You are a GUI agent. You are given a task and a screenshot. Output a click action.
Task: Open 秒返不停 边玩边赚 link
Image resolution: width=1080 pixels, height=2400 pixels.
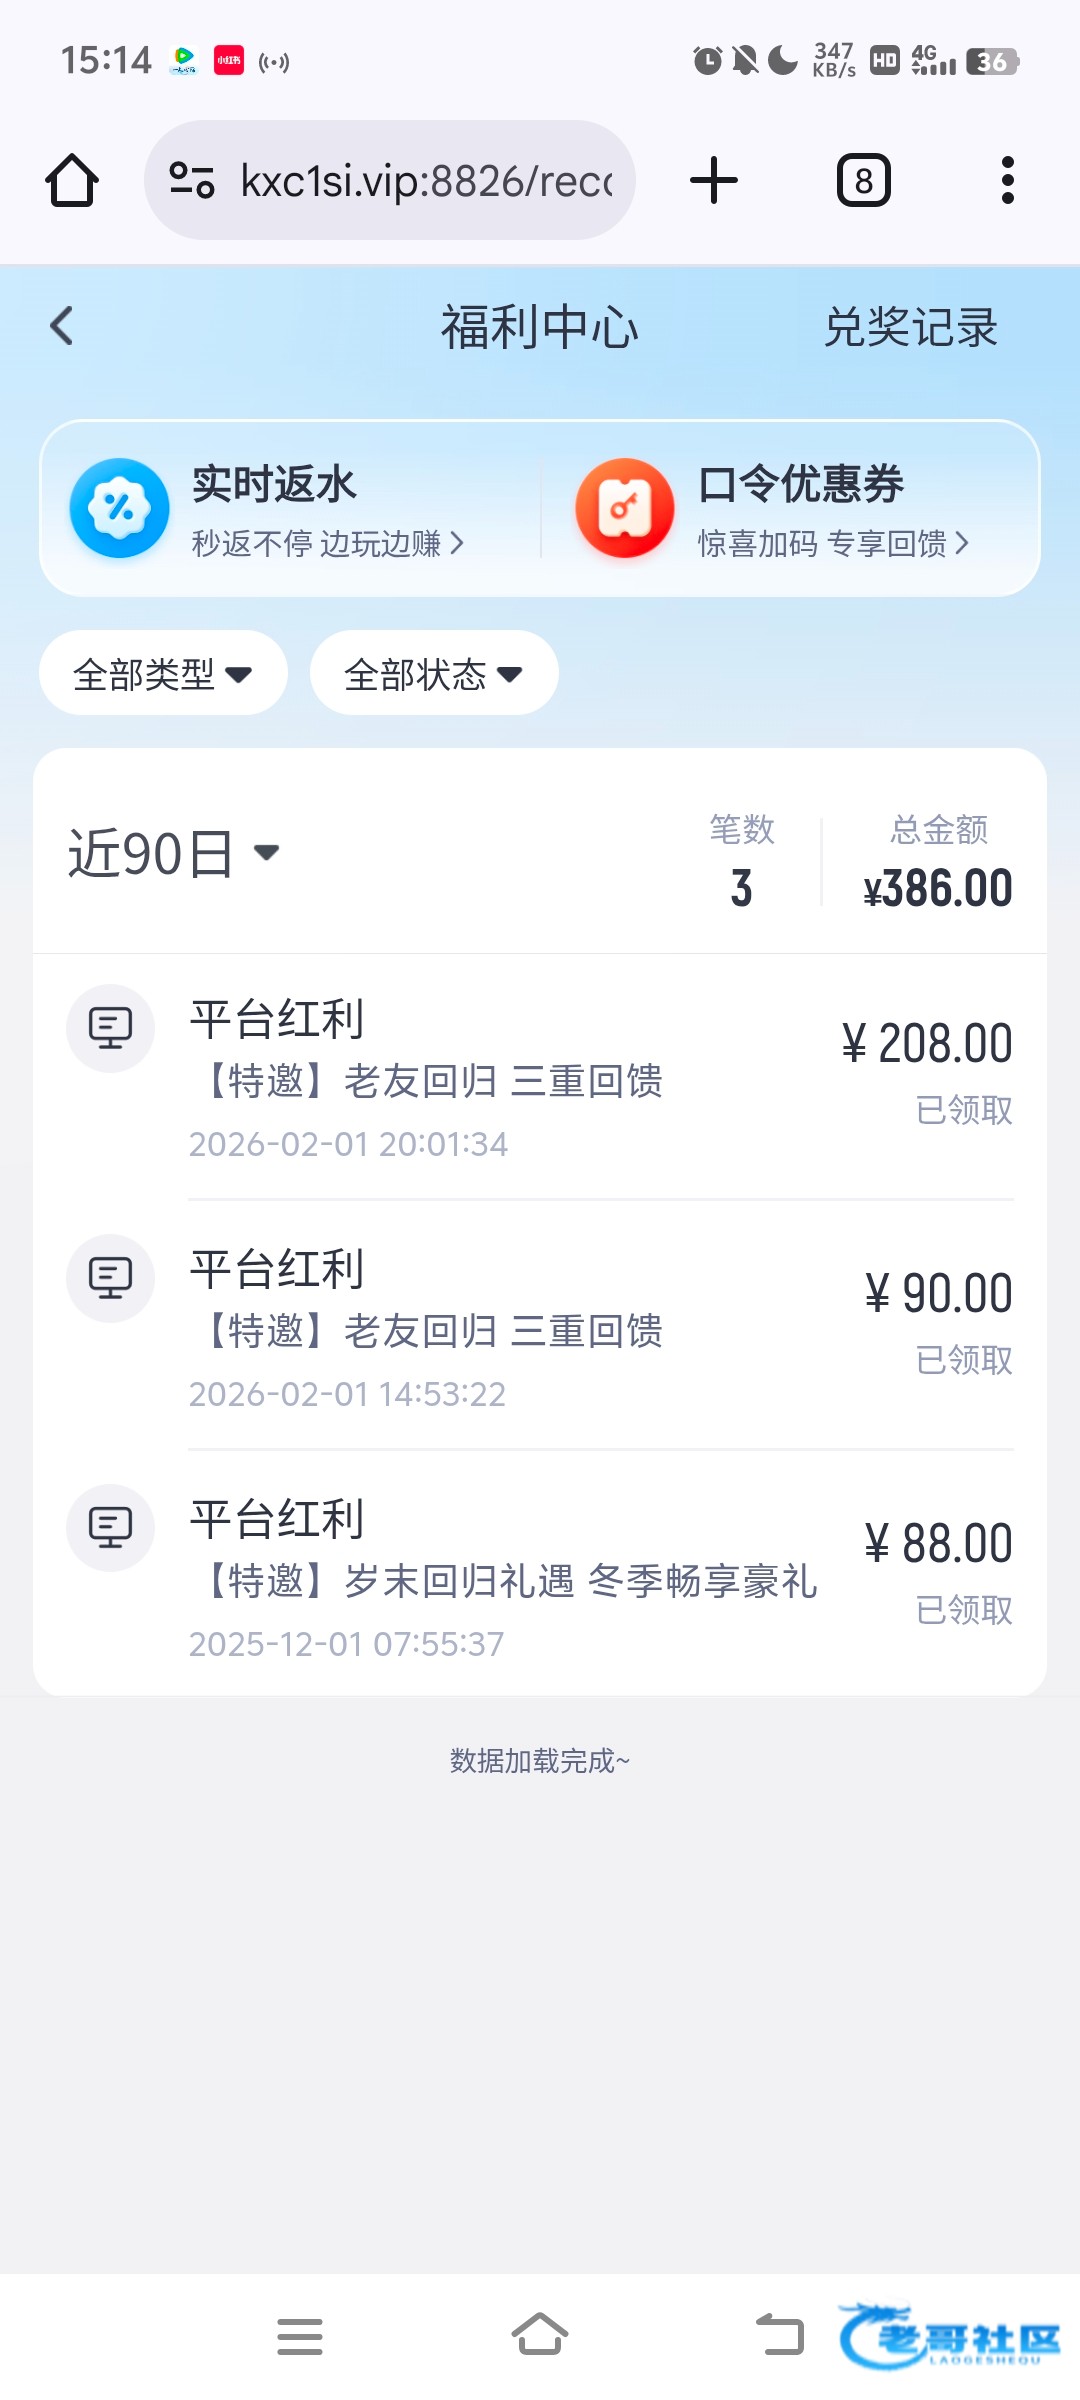click(x=327, y=544)
